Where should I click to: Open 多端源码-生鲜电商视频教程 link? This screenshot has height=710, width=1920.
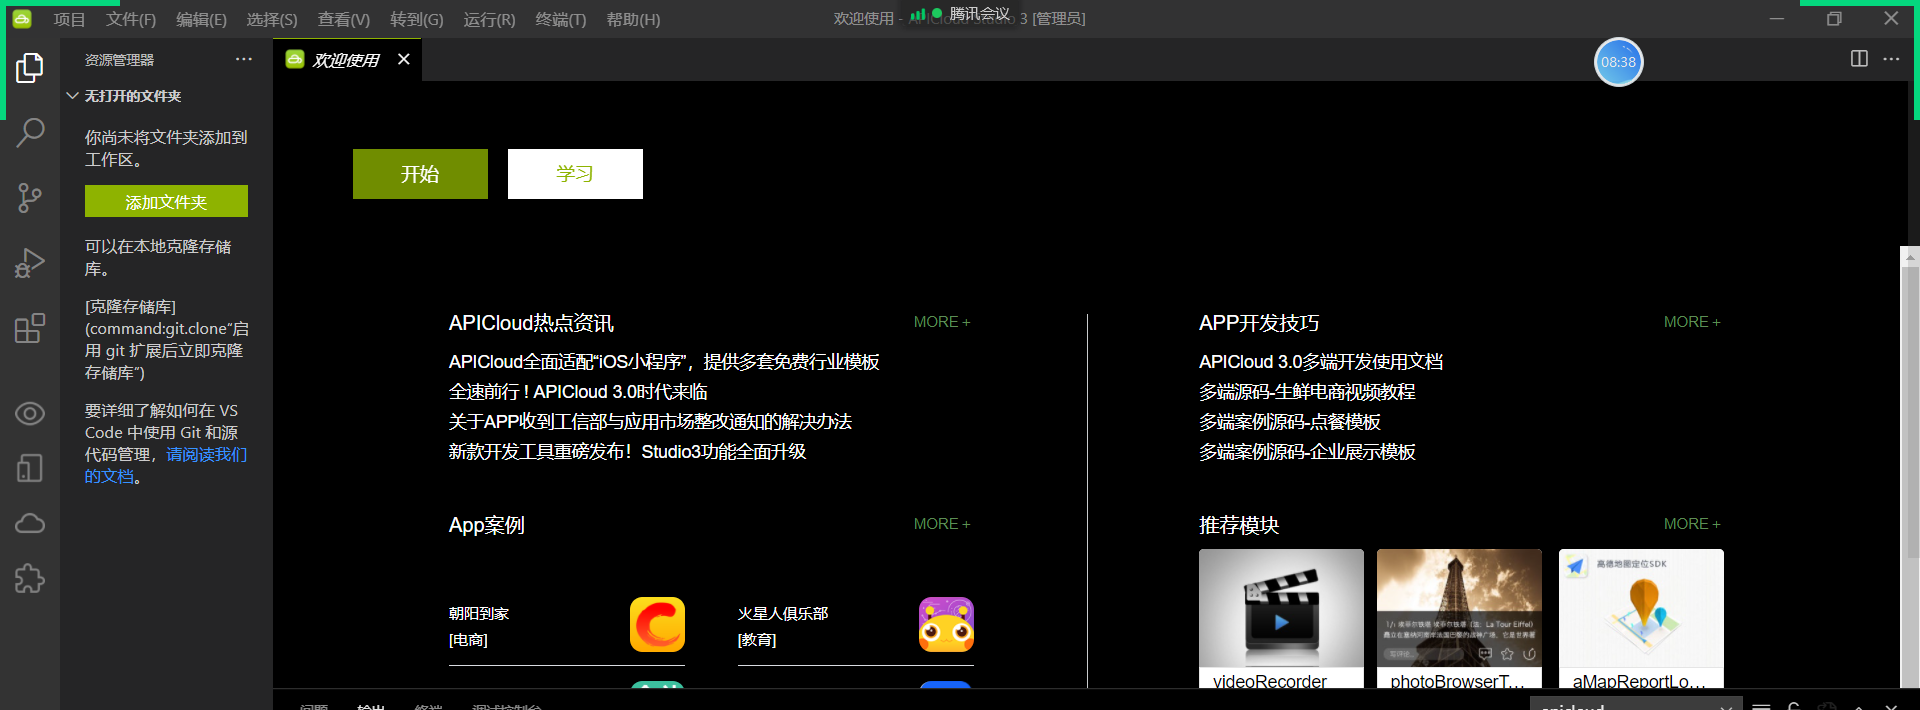(x=1307, y=392)
